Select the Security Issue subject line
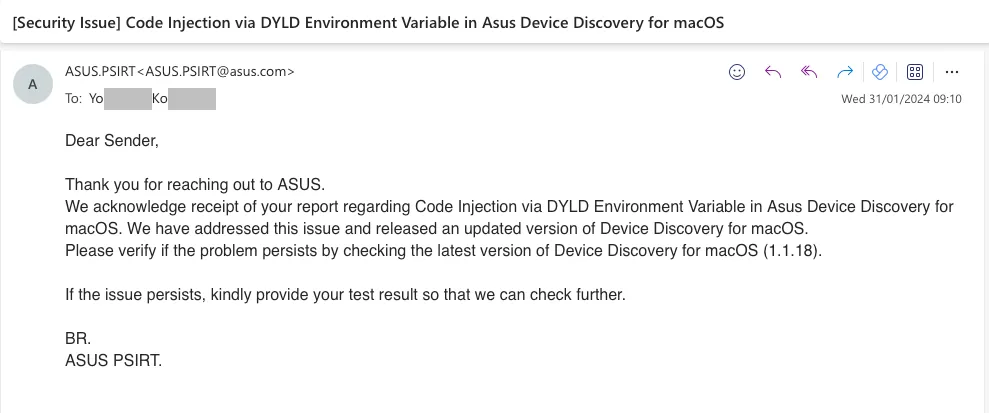The width and height of the screenshot is (989, 413). (368, 23)
